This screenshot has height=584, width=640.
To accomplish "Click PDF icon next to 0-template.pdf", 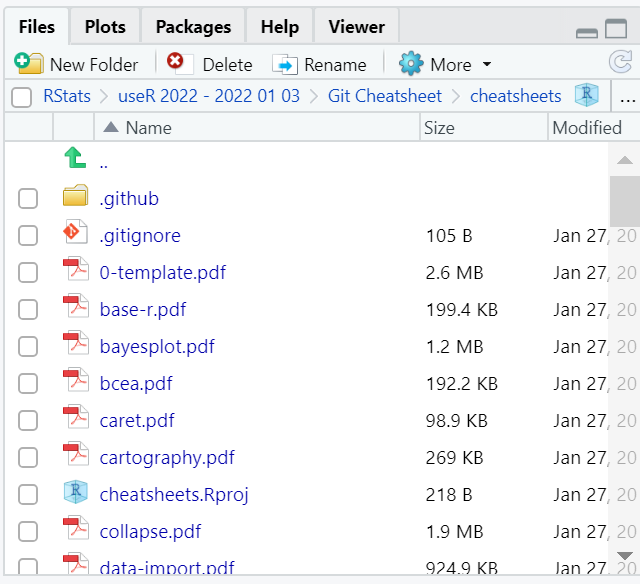I will pyautogui.click(x=76, y=269).
